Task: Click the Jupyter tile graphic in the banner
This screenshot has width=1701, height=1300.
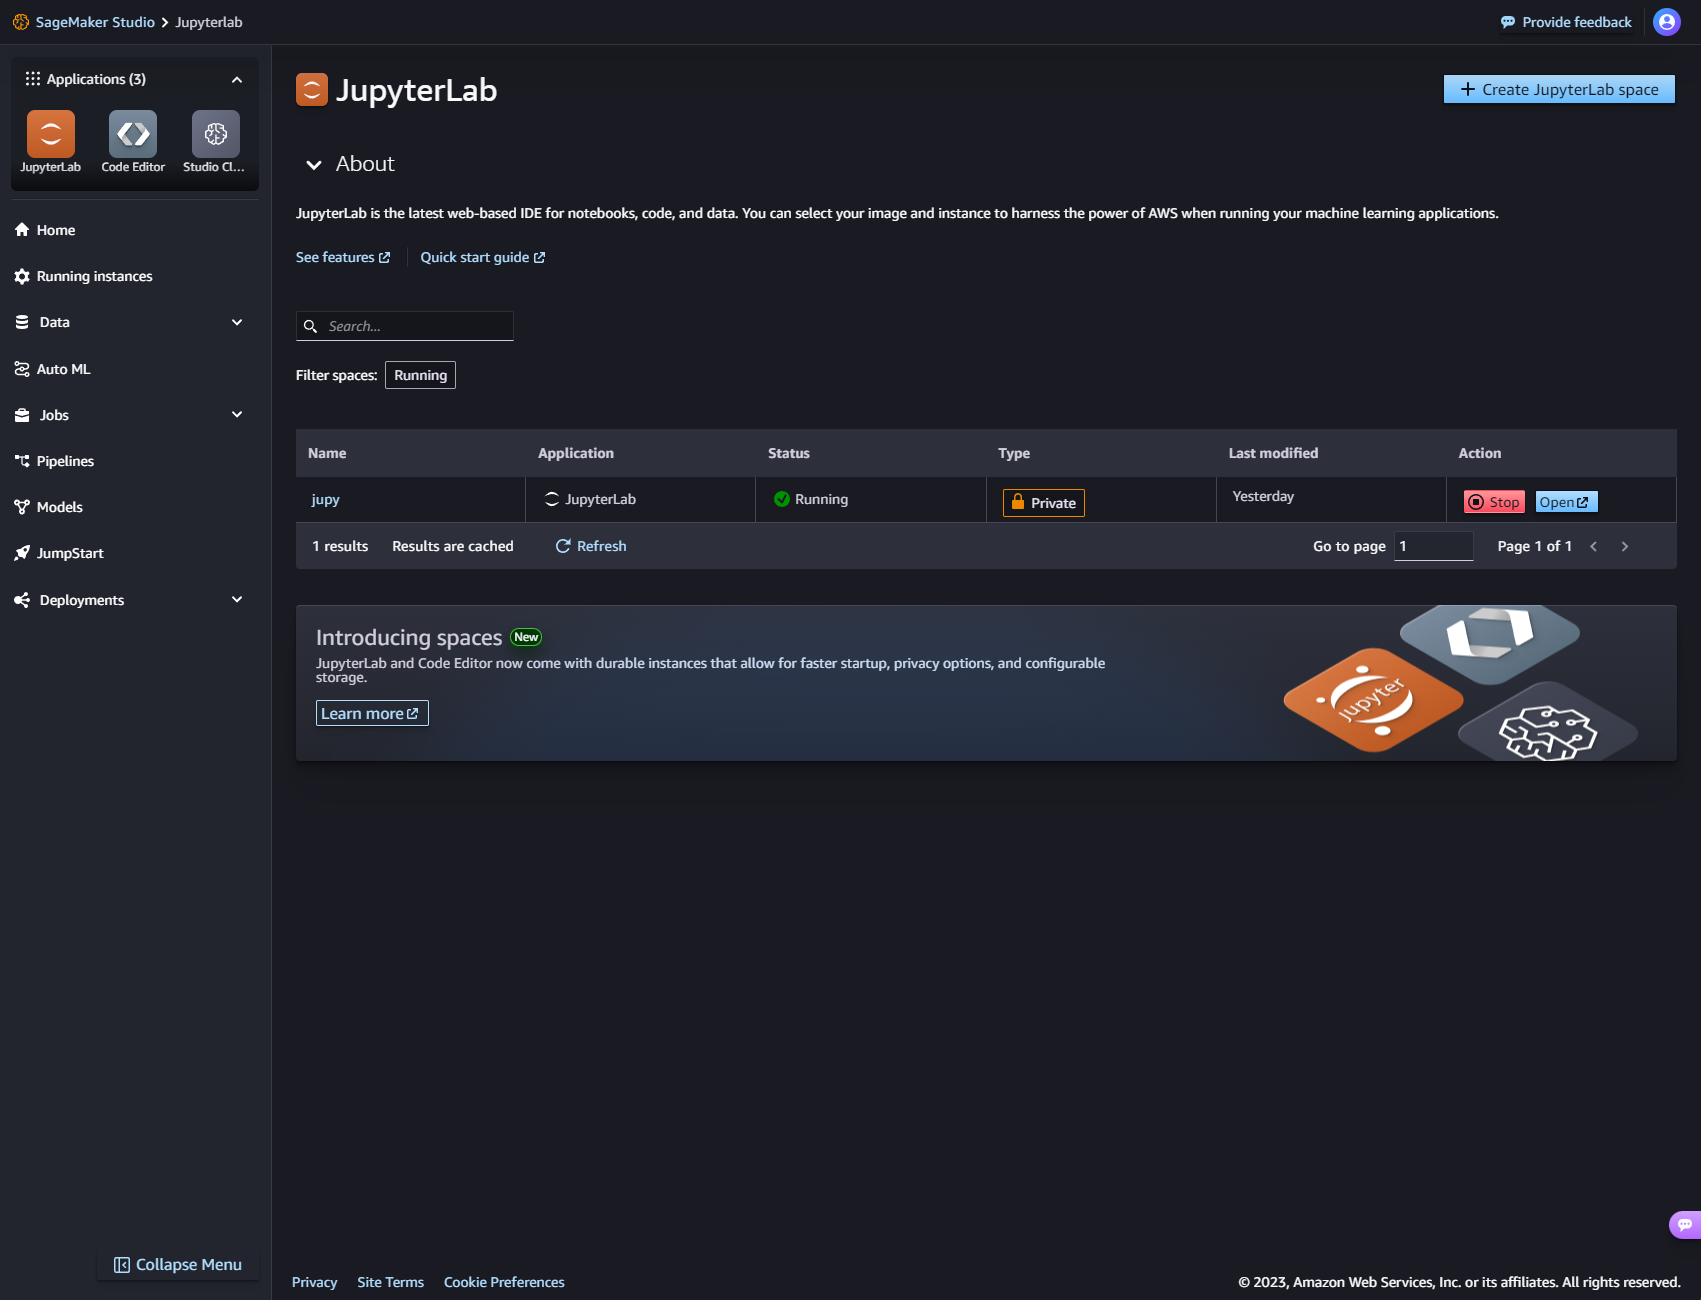Action: click(x=1373, y=699)
